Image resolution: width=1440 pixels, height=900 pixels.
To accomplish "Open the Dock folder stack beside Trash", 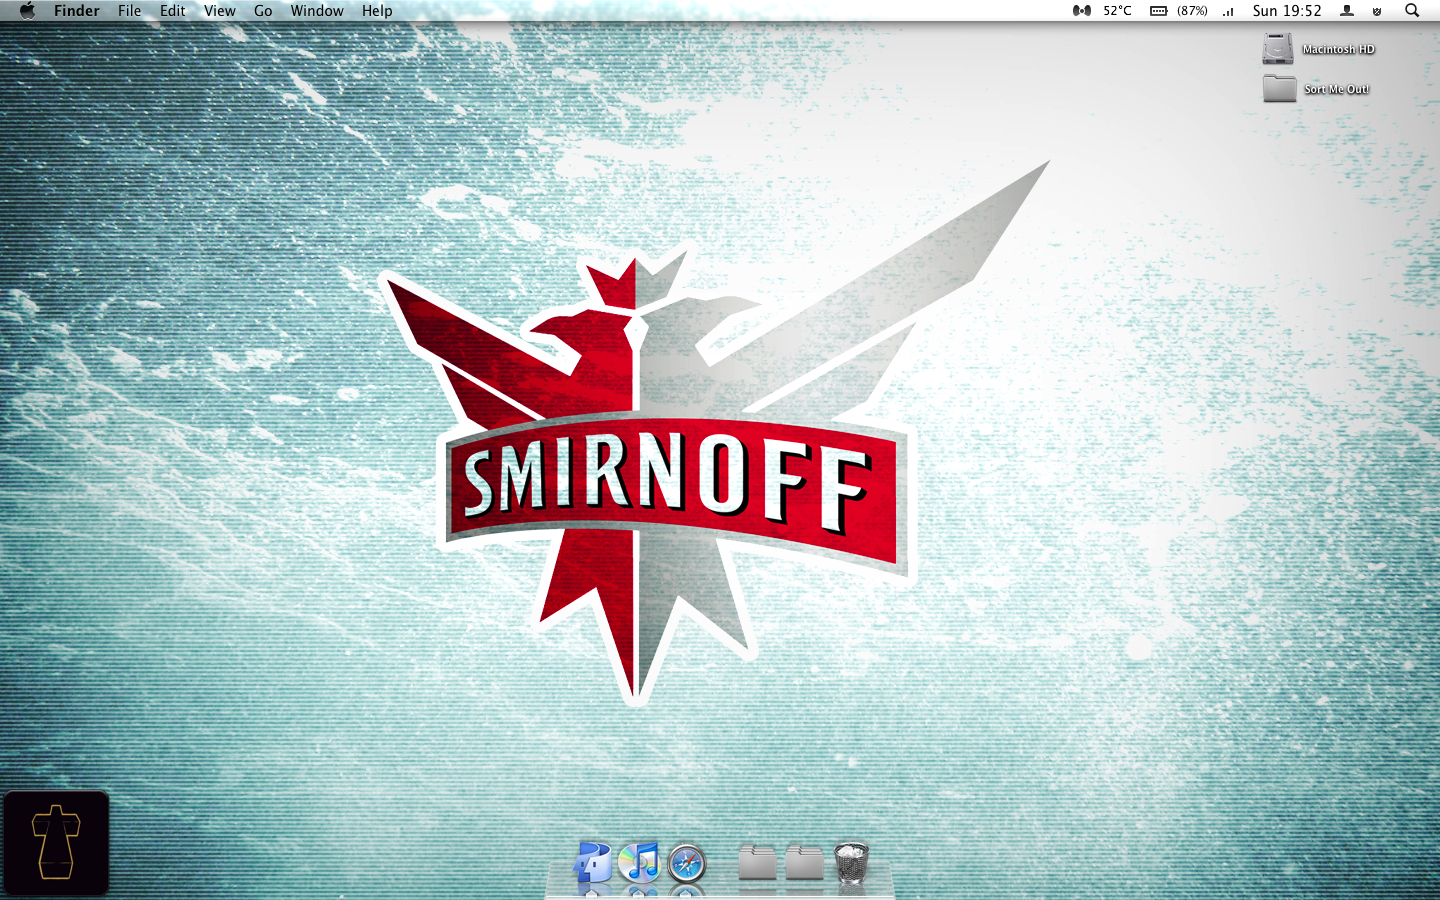I will [x=804, y=863].
